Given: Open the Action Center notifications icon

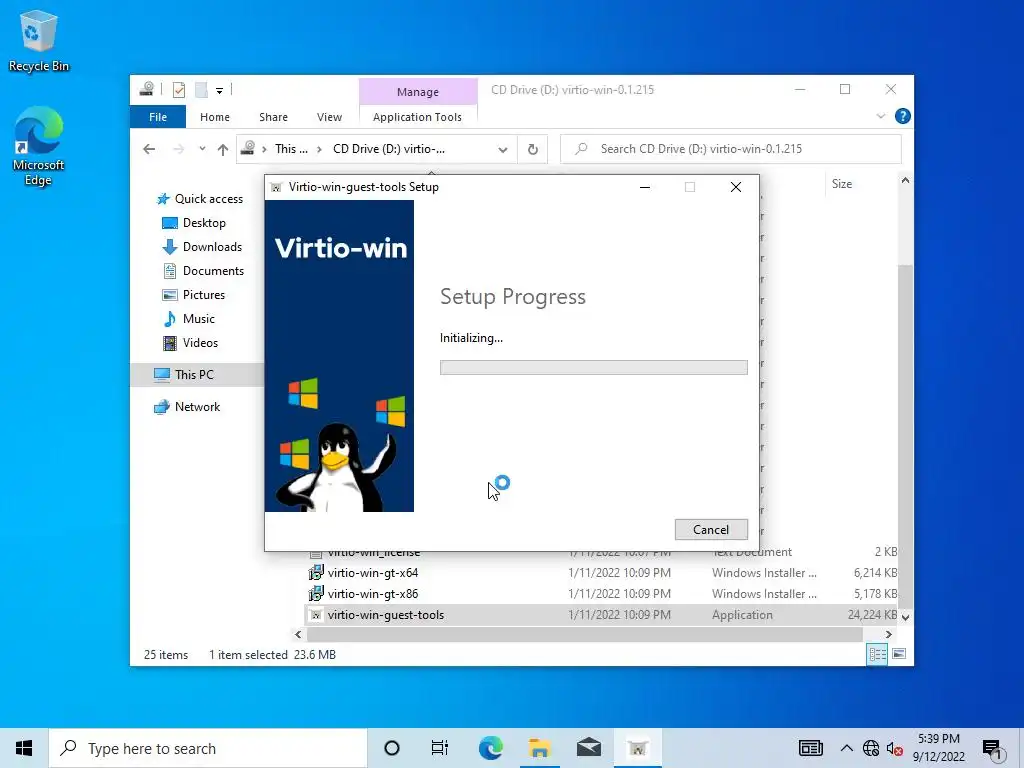Looking at the screenshot, I should 992,749.
